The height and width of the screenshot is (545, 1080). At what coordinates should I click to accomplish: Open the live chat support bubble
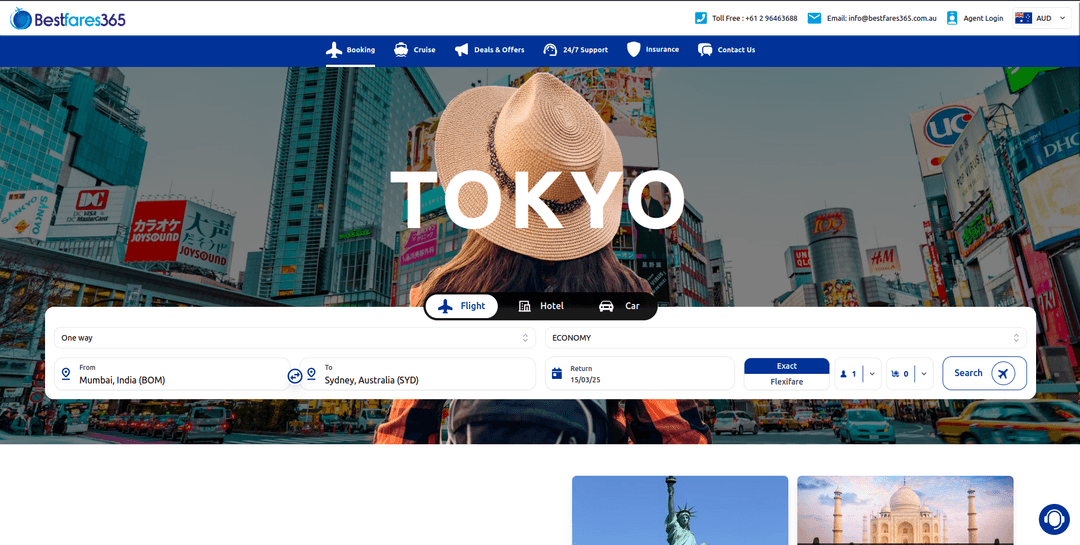click(1053, 519)
